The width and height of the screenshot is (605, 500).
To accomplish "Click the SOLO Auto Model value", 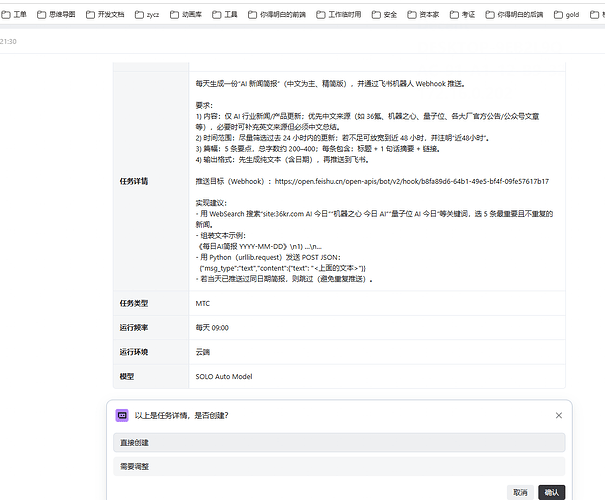I will [224, 377].
